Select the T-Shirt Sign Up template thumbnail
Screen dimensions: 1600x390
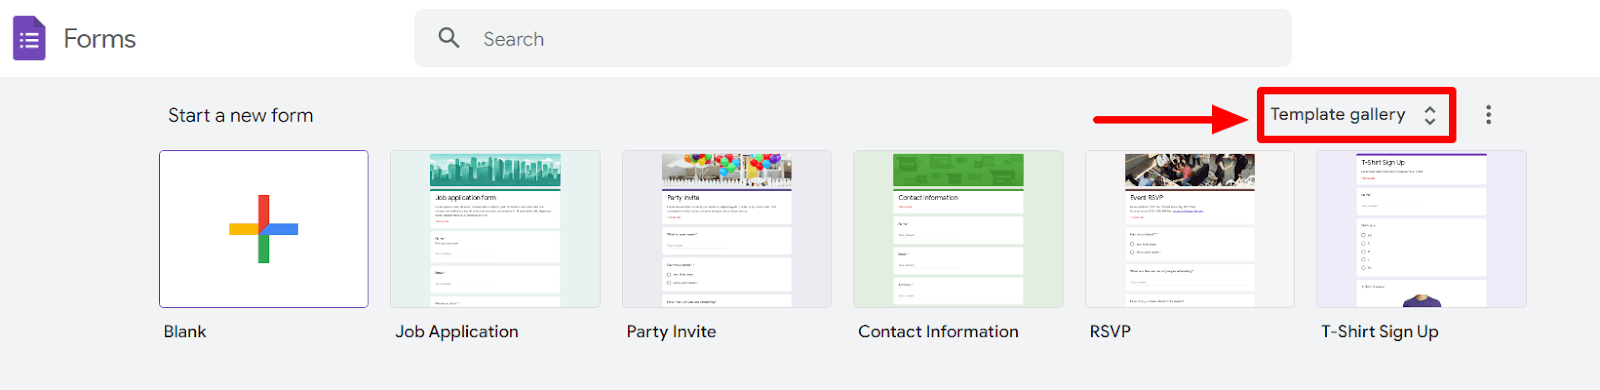click(x=1421, y=229)
